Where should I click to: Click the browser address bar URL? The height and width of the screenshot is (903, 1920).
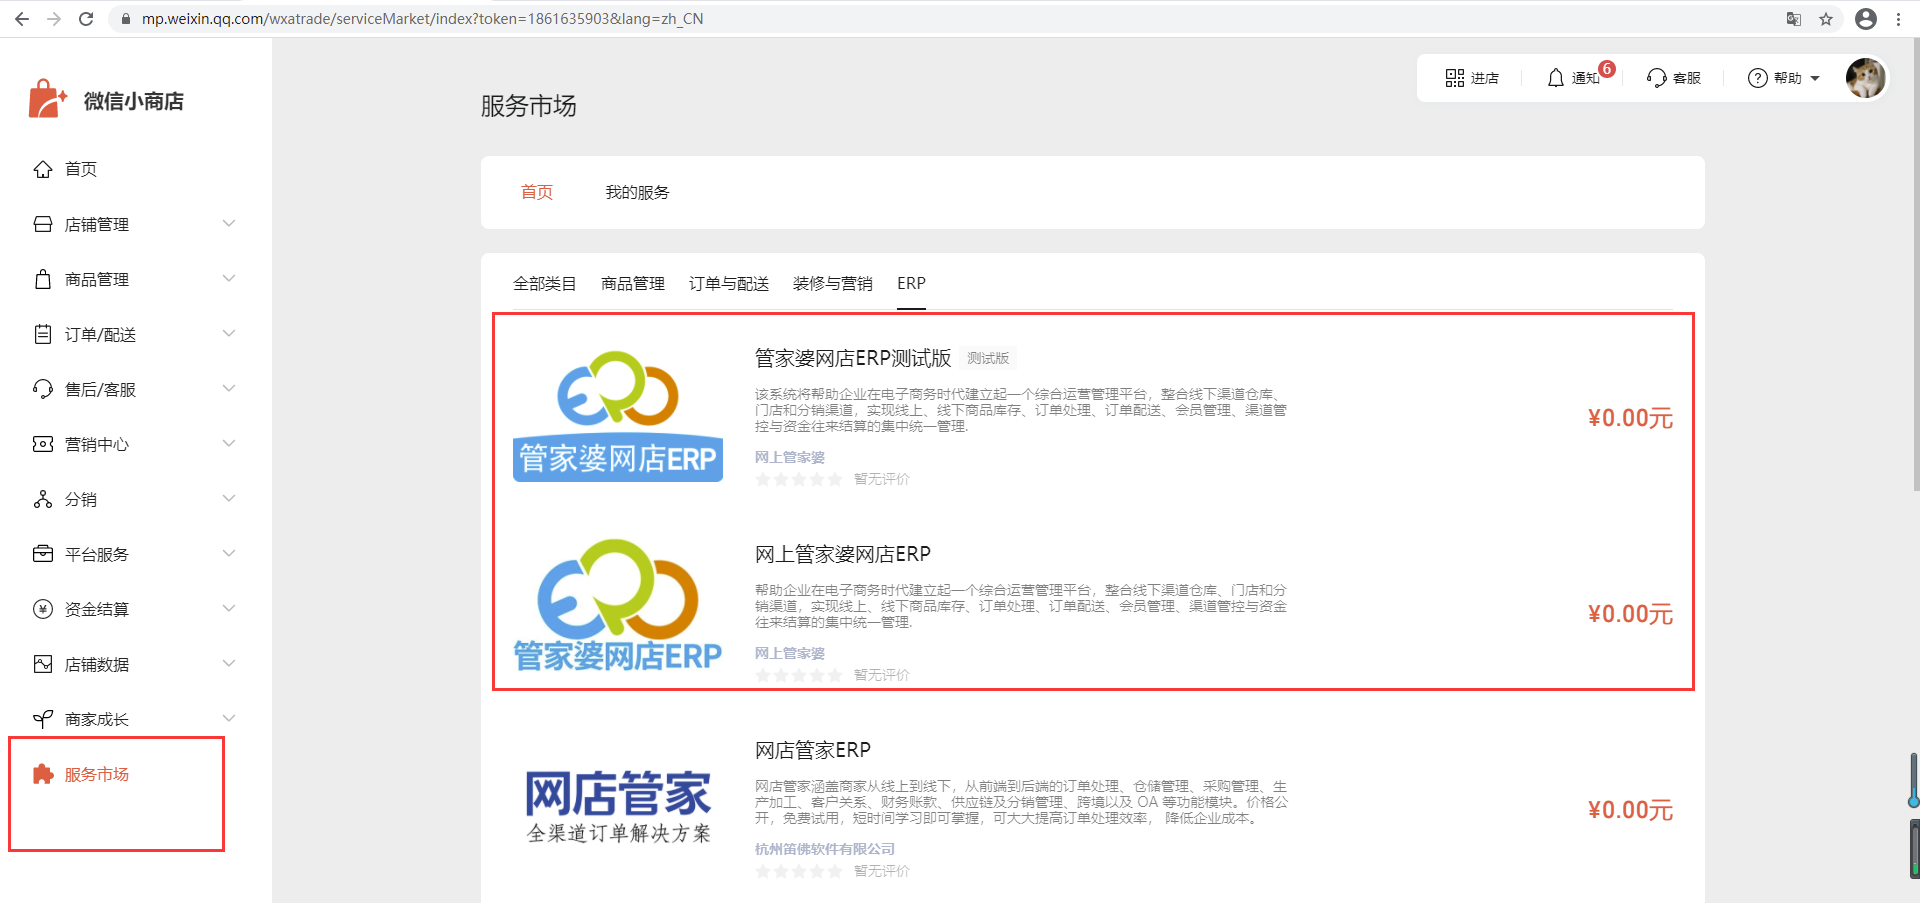(422, 19)
